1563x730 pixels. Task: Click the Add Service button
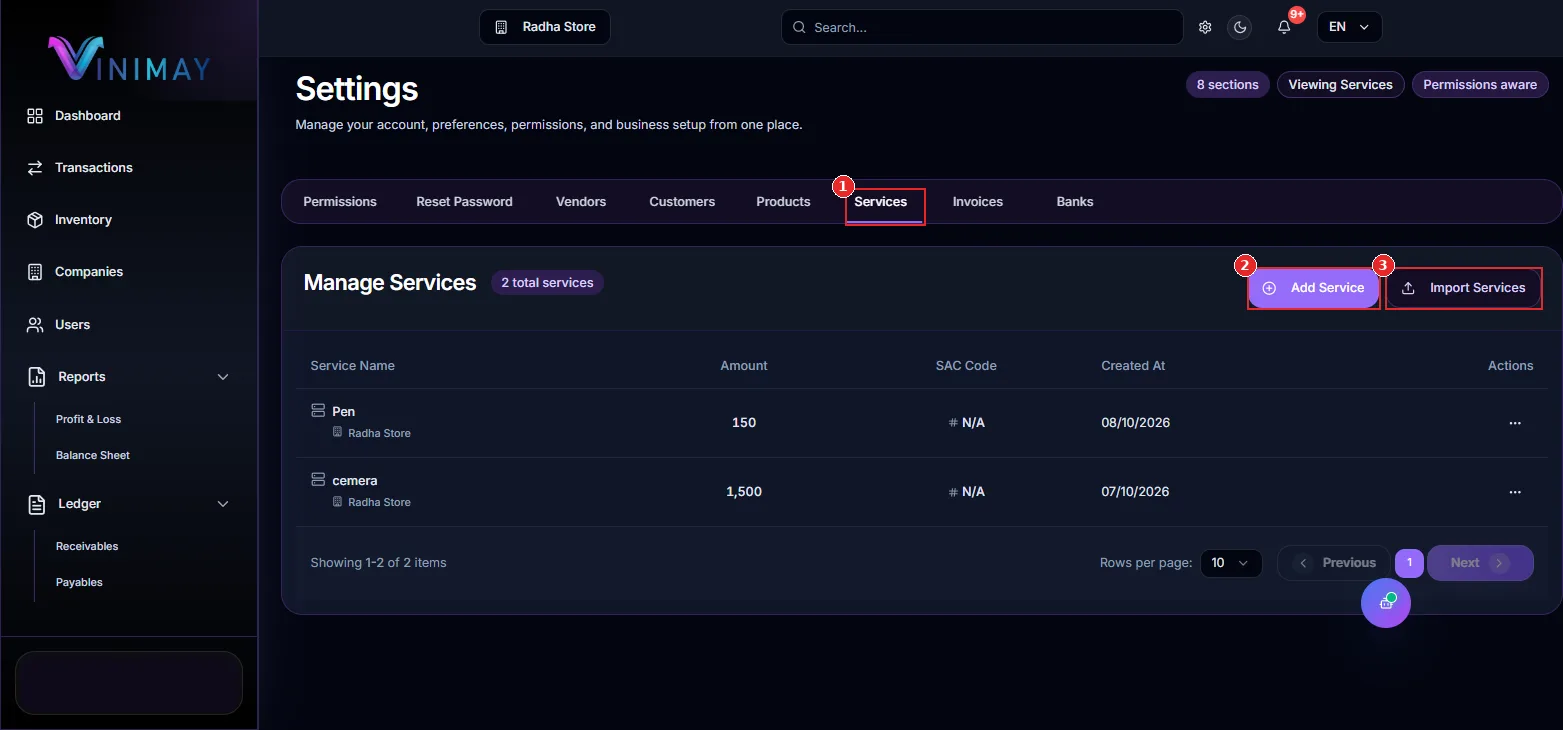[1314, 288]
